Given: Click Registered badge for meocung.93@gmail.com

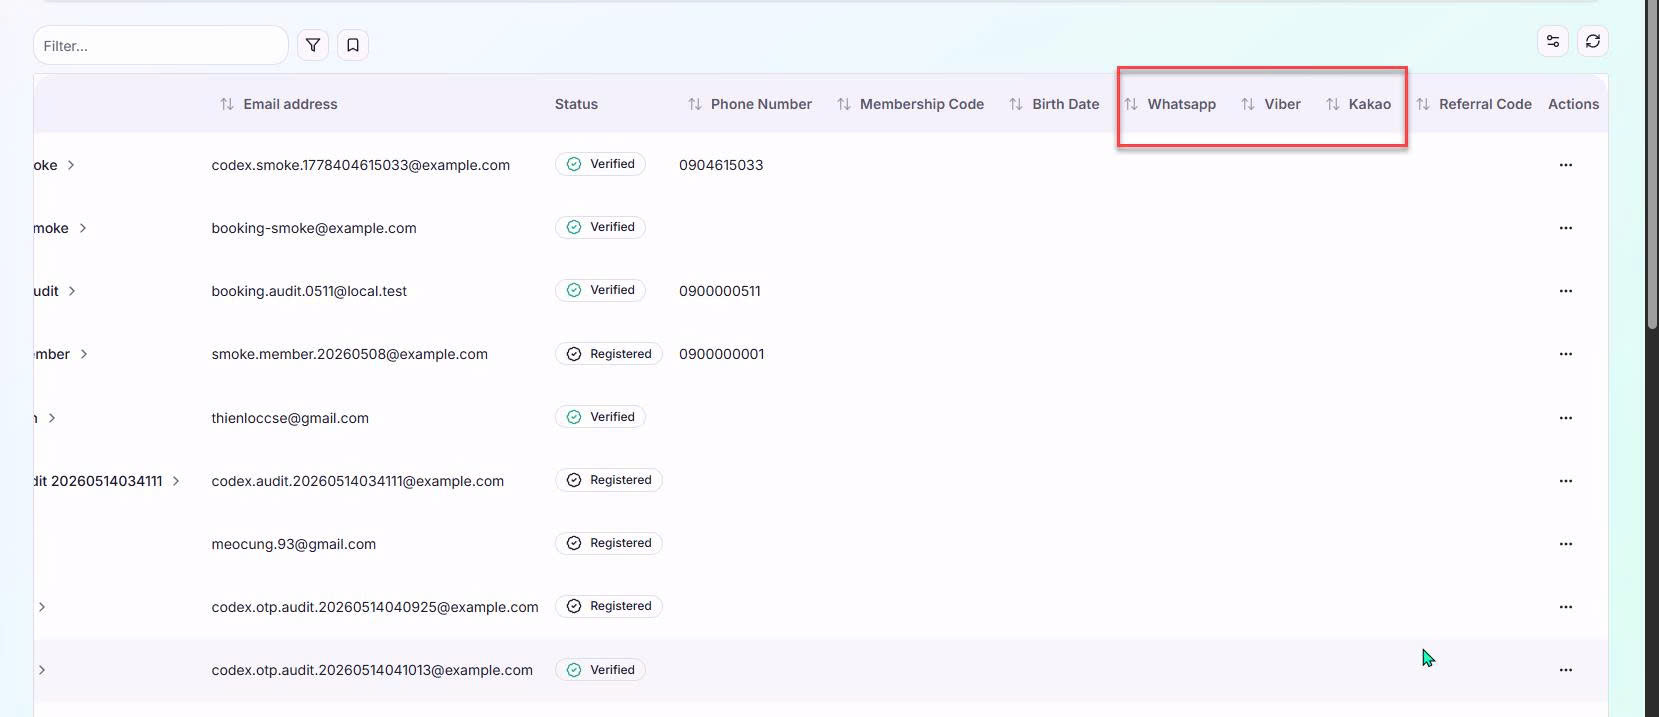Looking at the screenshot, I should point(609,543).
